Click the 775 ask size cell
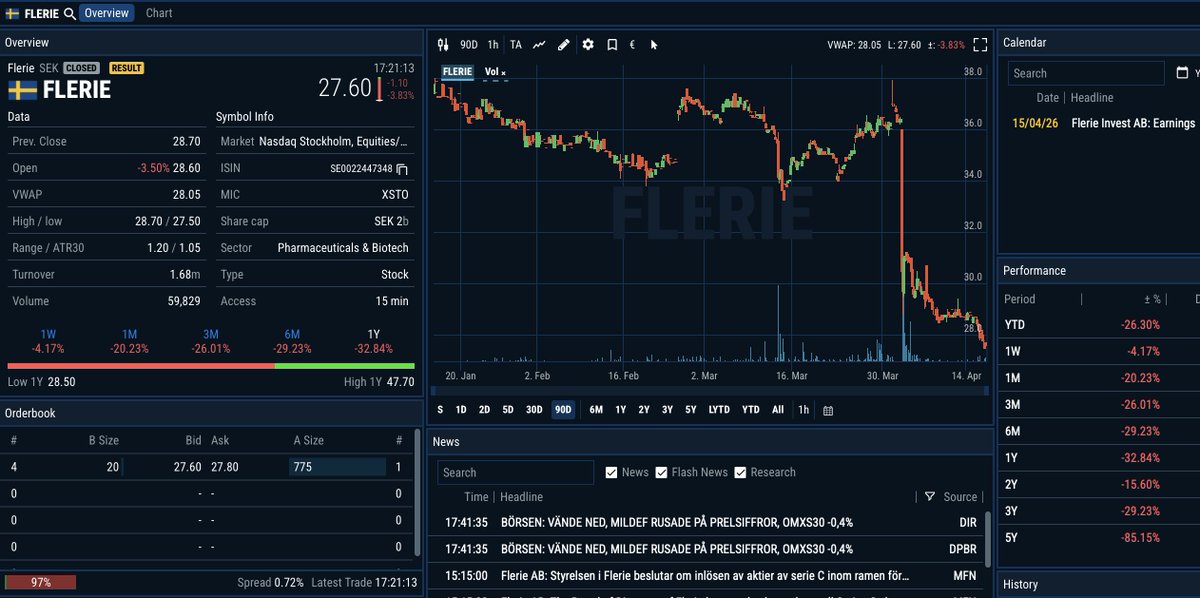 tap(337, 467)
